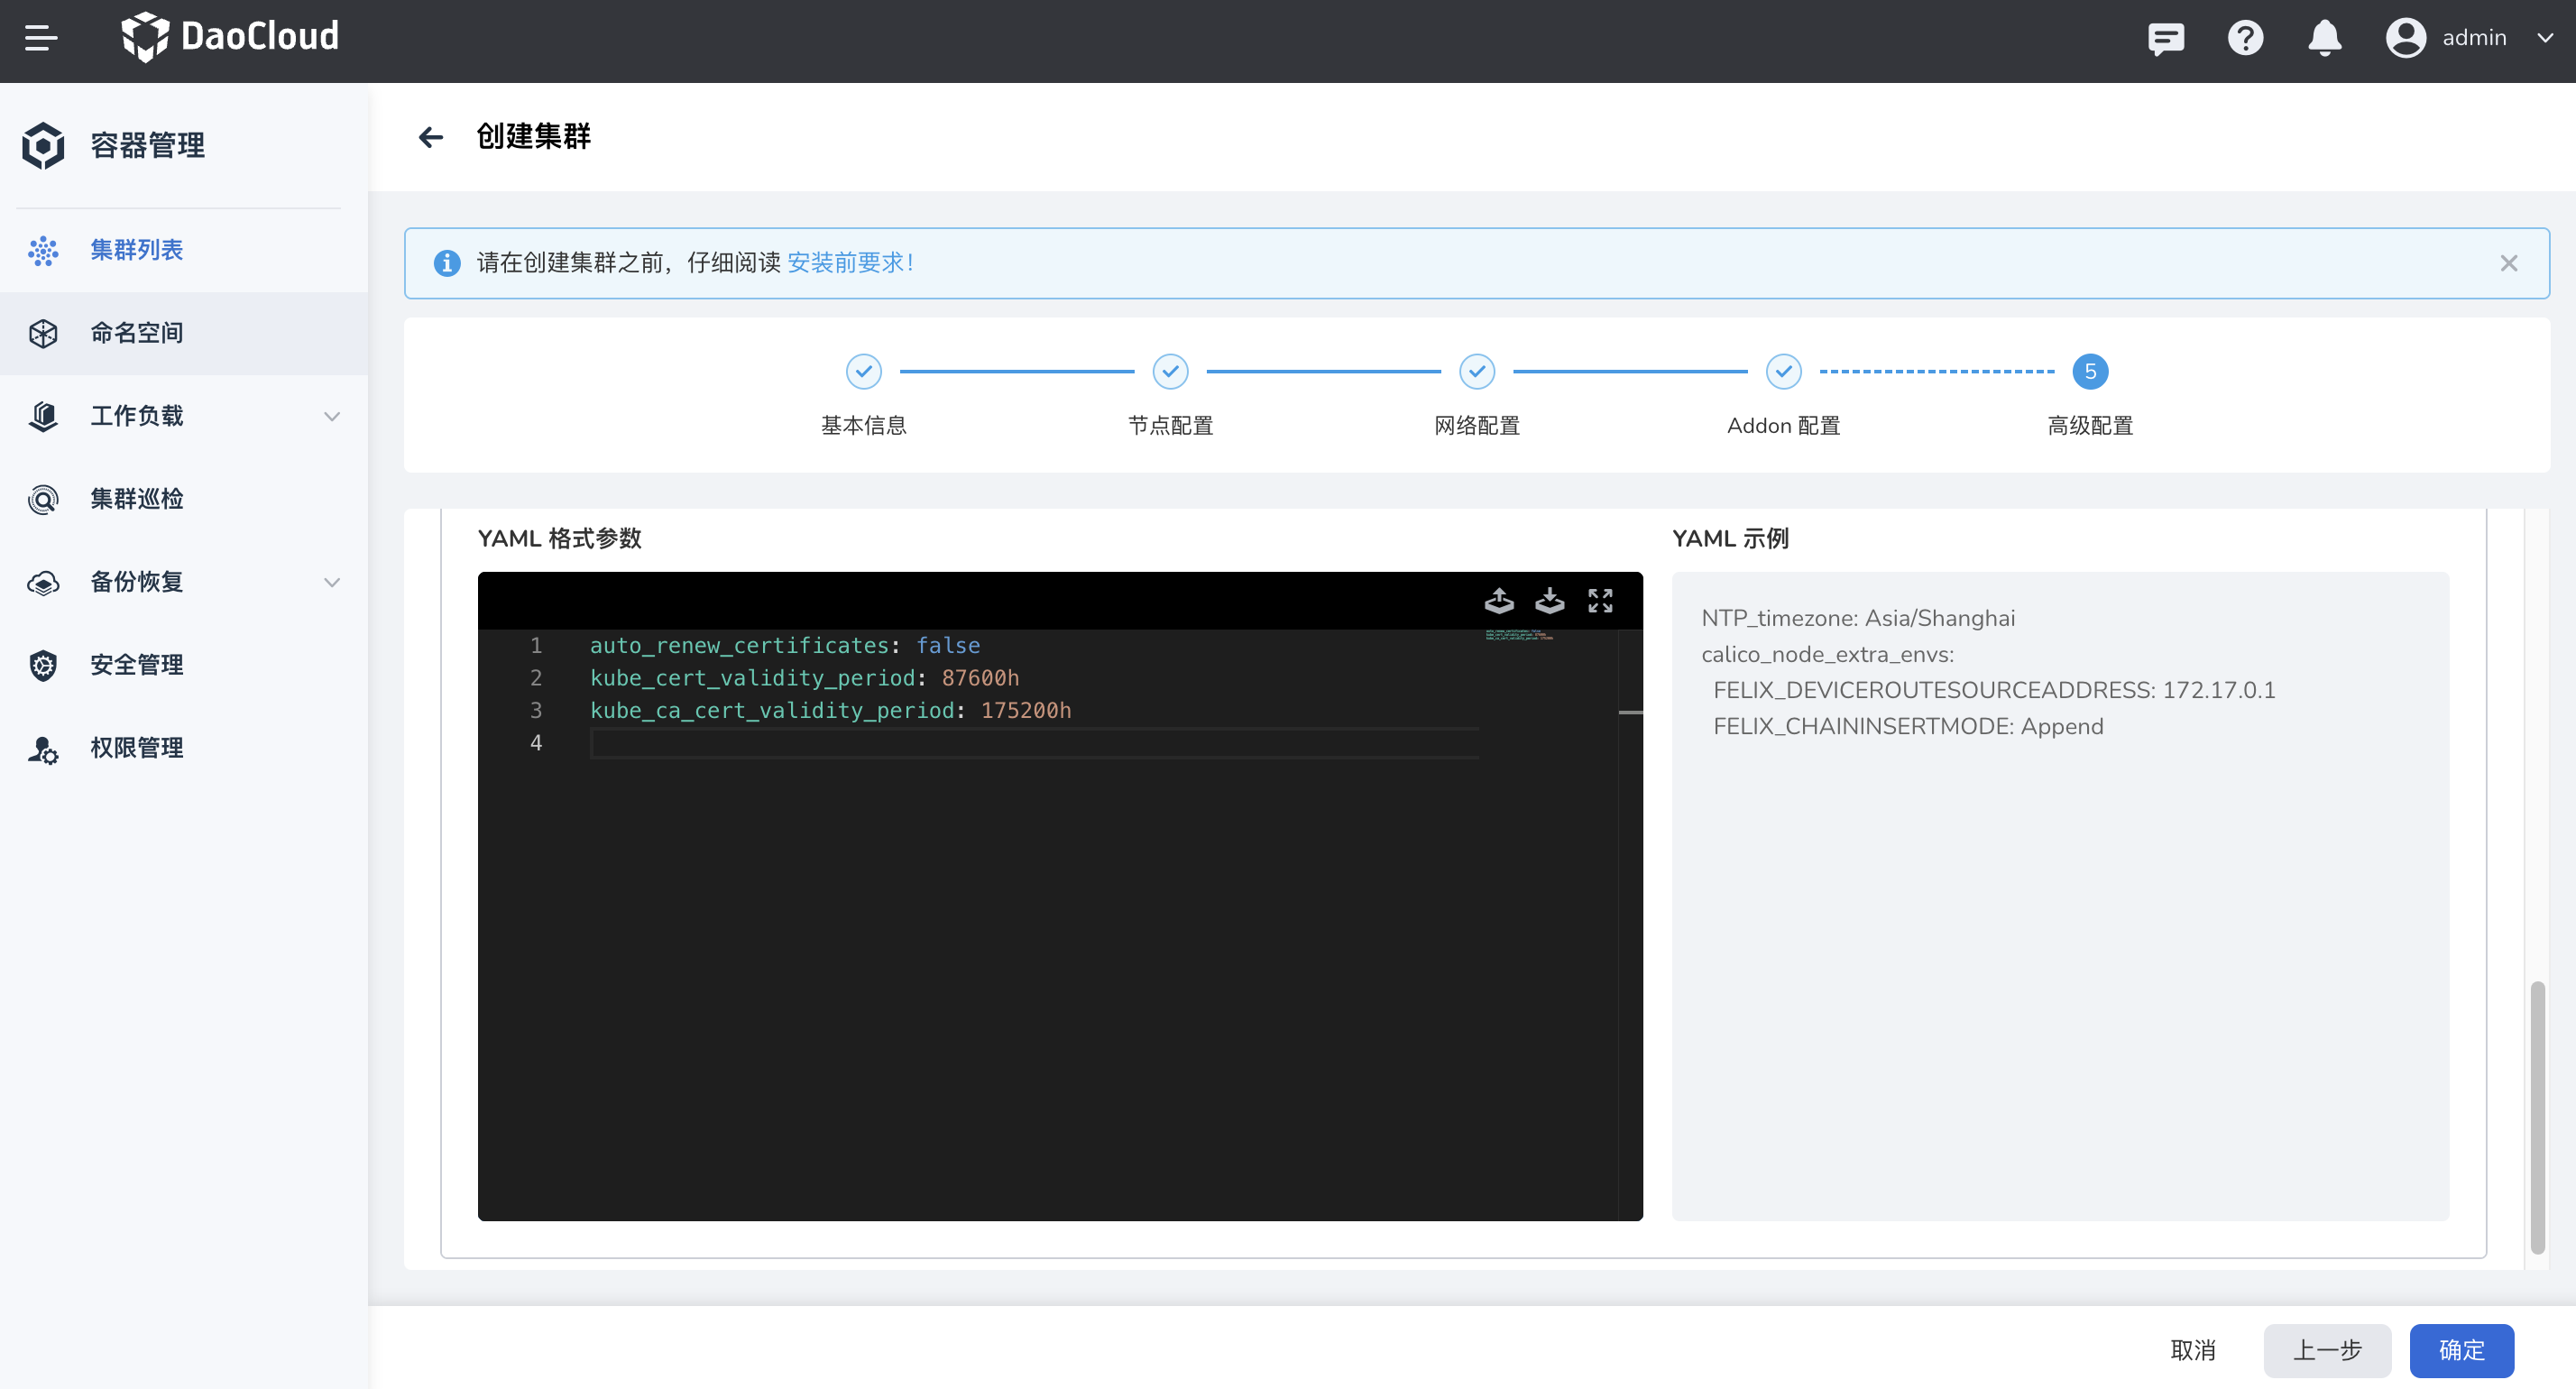Go back with the arrow beside 创建集群

(431, 137)
